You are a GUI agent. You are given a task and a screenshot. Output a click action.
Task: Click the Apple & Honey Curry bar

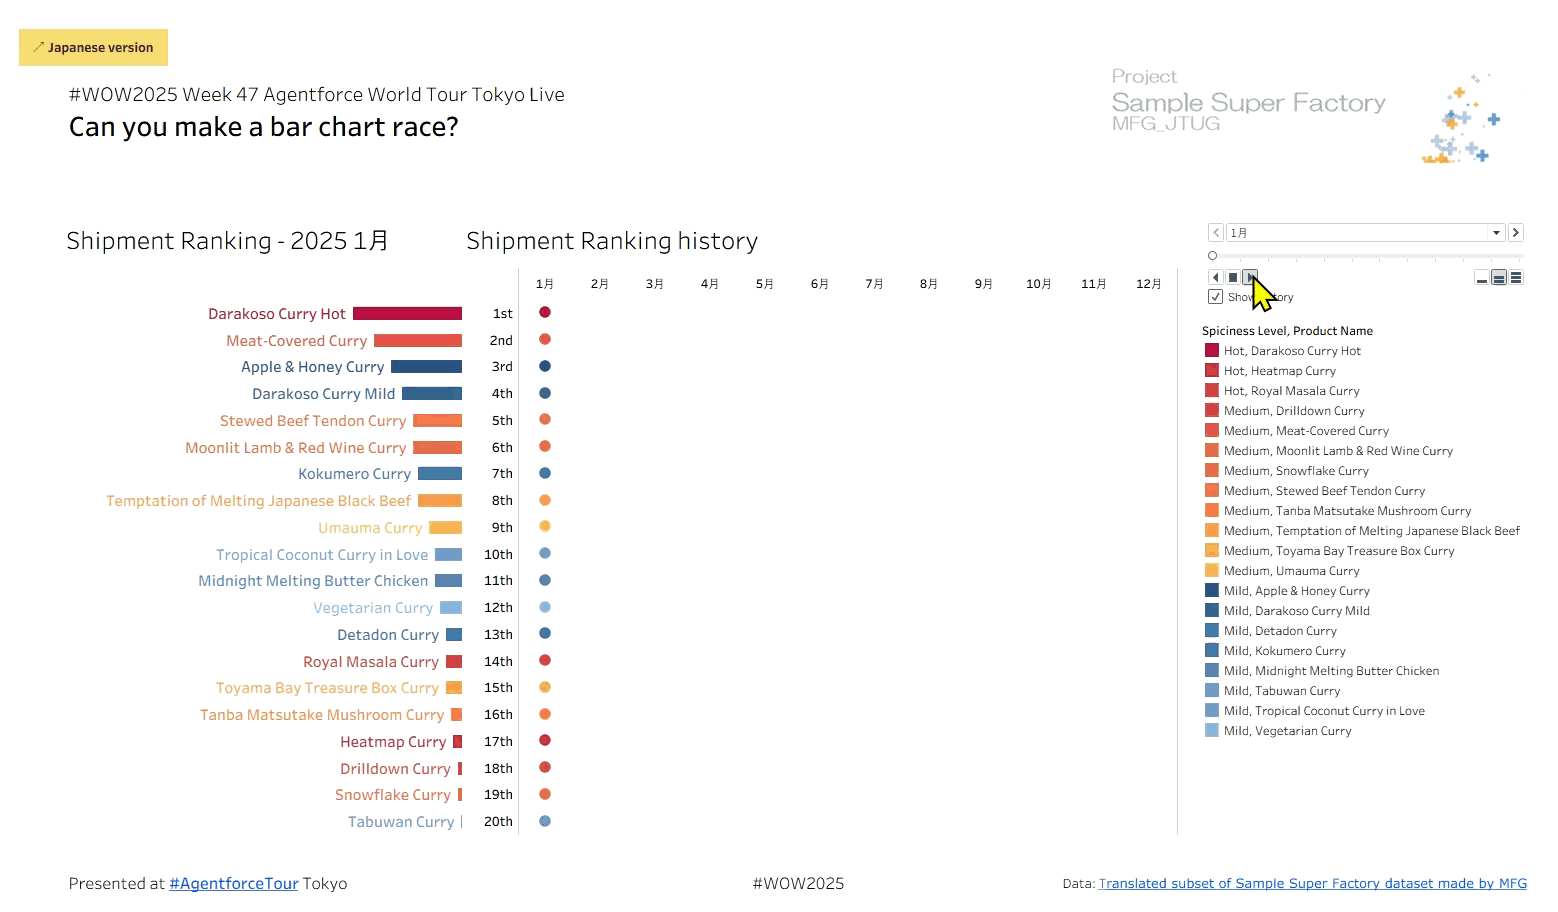[426, 367]
